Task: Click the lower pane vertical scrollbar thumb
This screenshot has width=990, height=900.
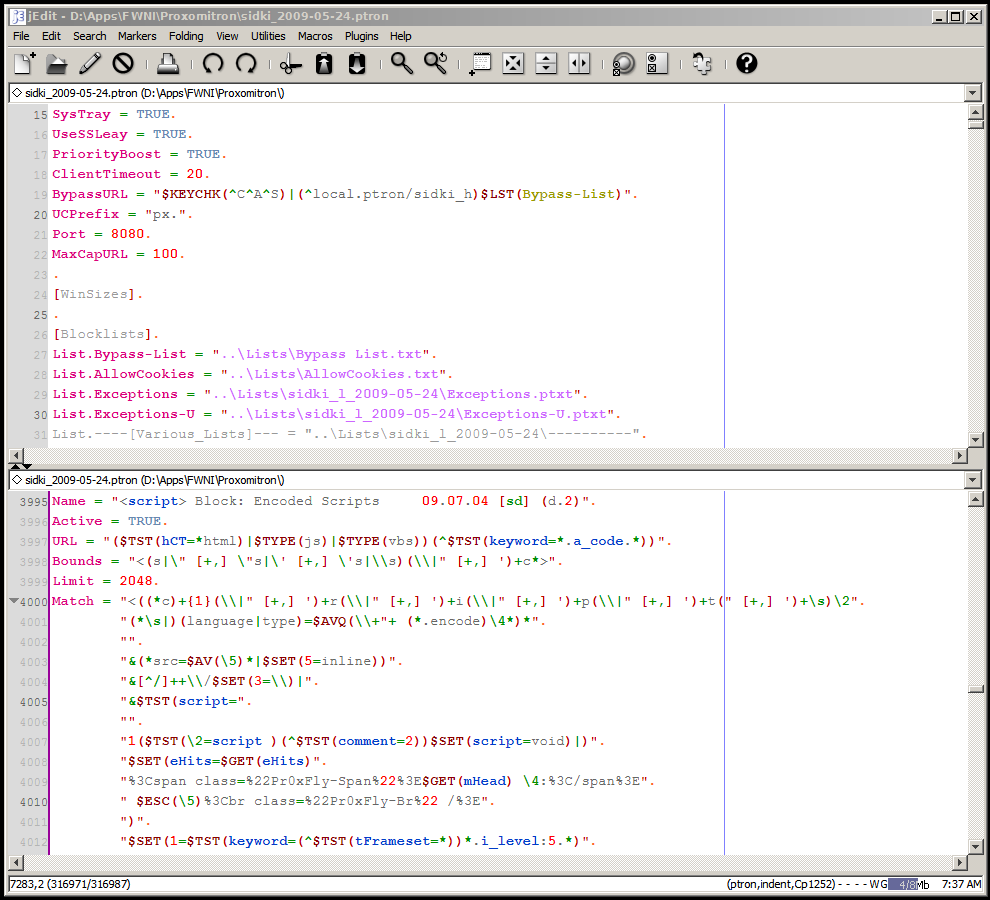Action: (976, 689)
